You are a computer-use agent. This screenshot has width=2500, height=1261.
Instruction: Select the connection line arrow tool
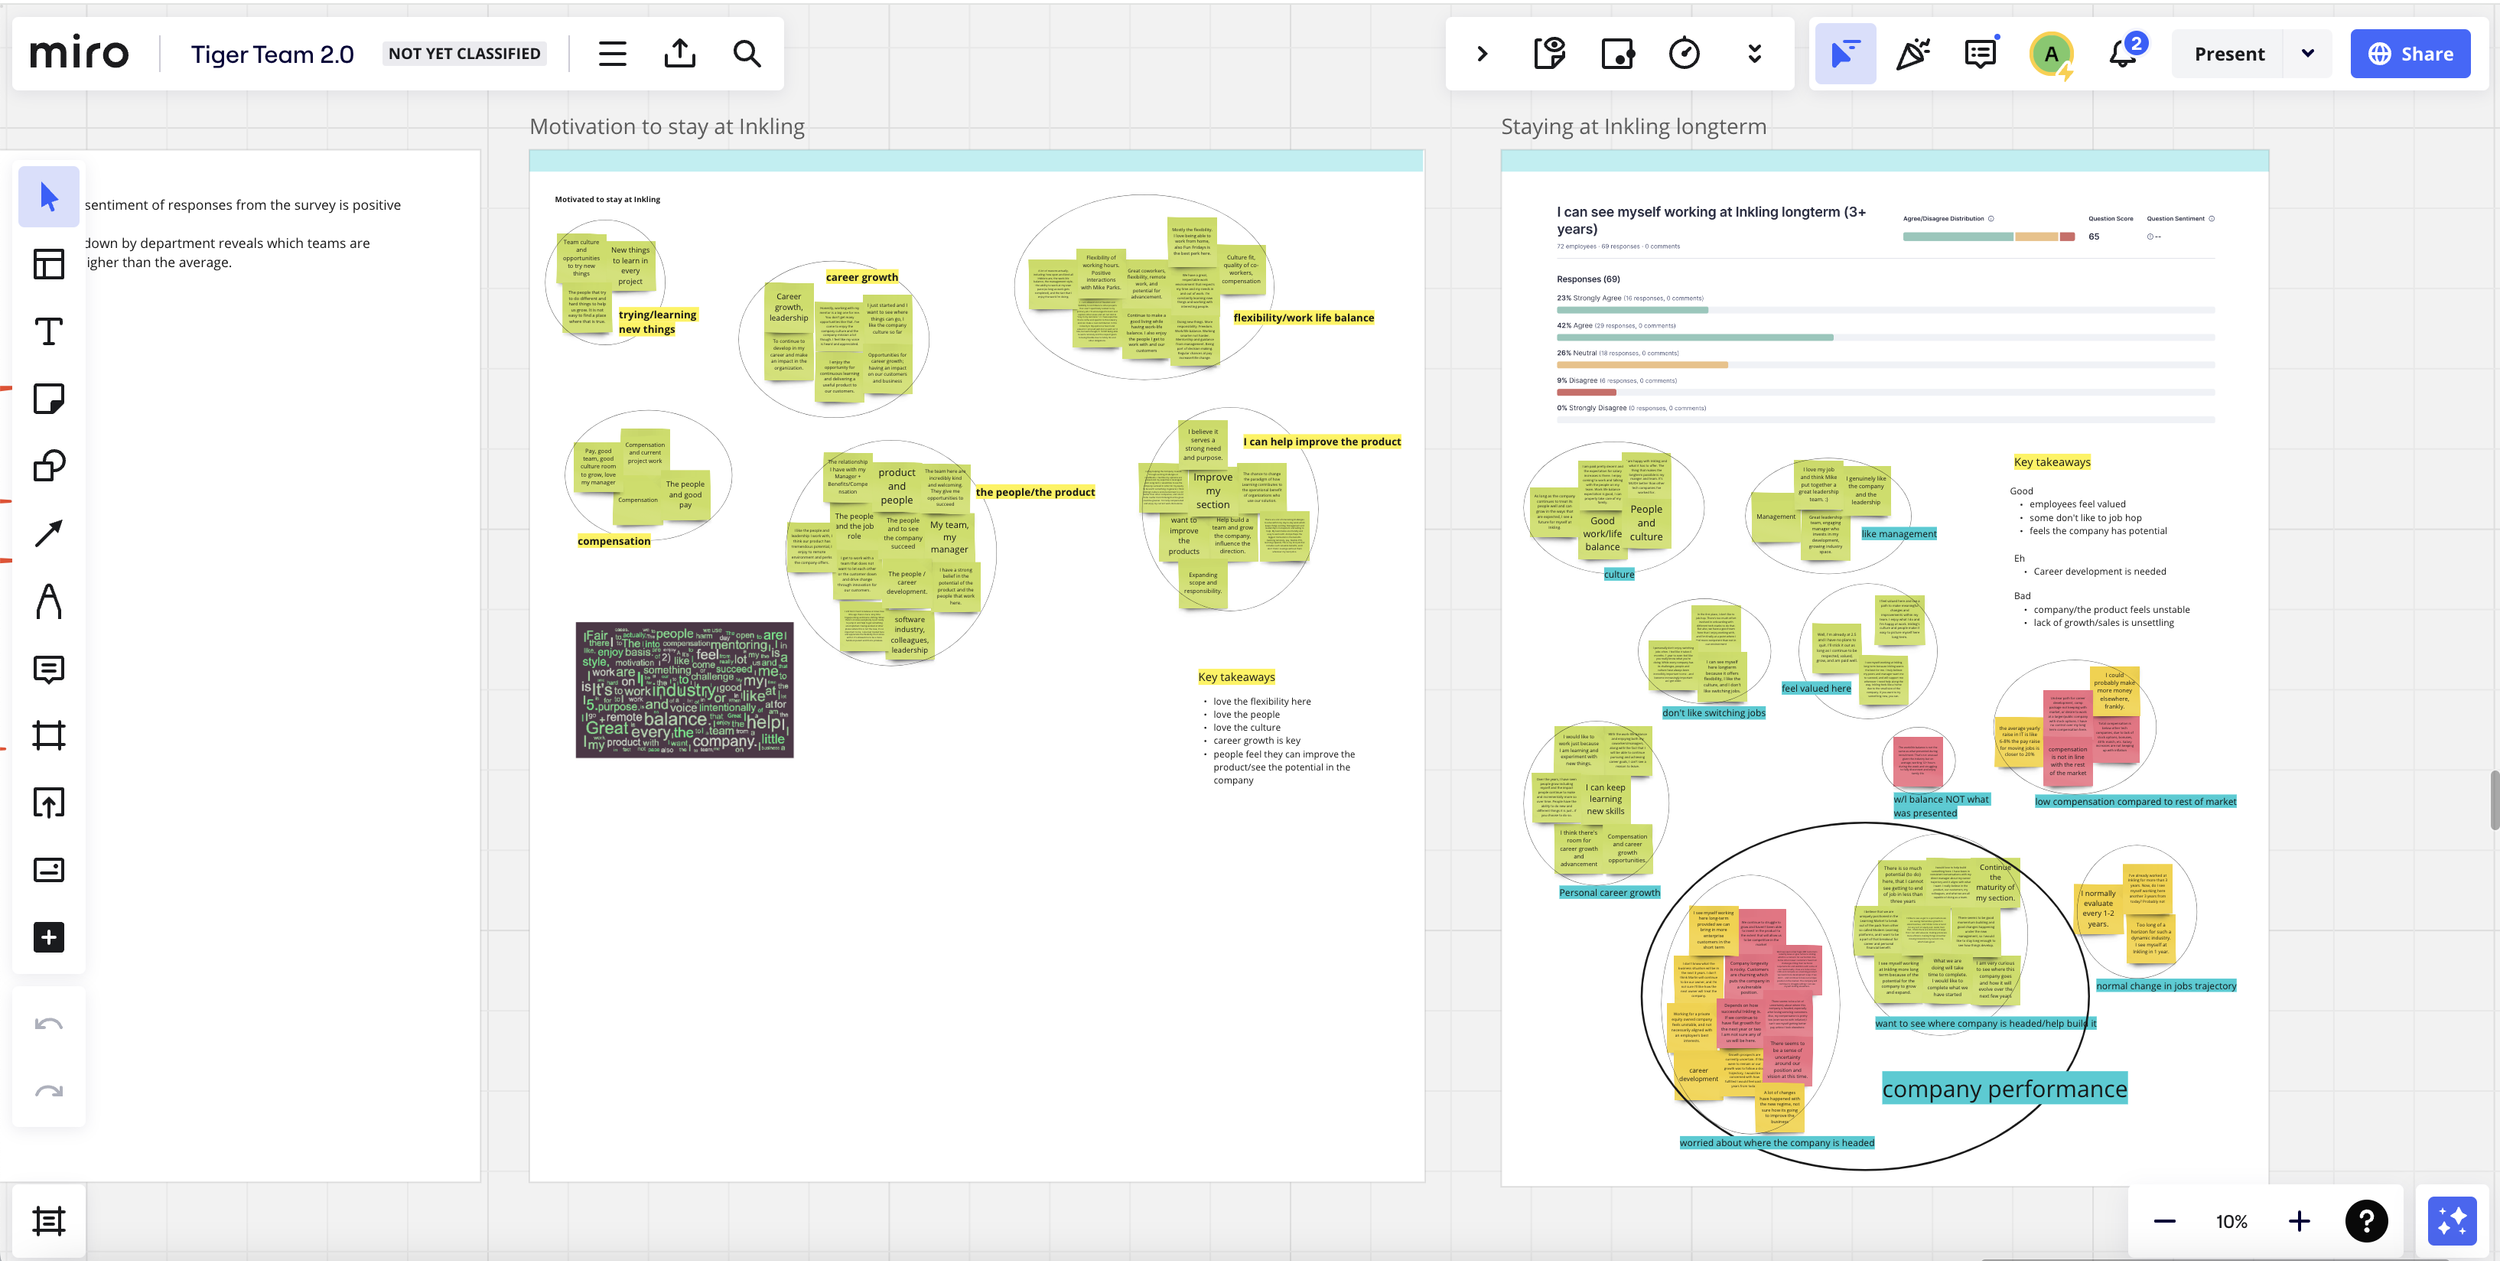click(49, 533)
